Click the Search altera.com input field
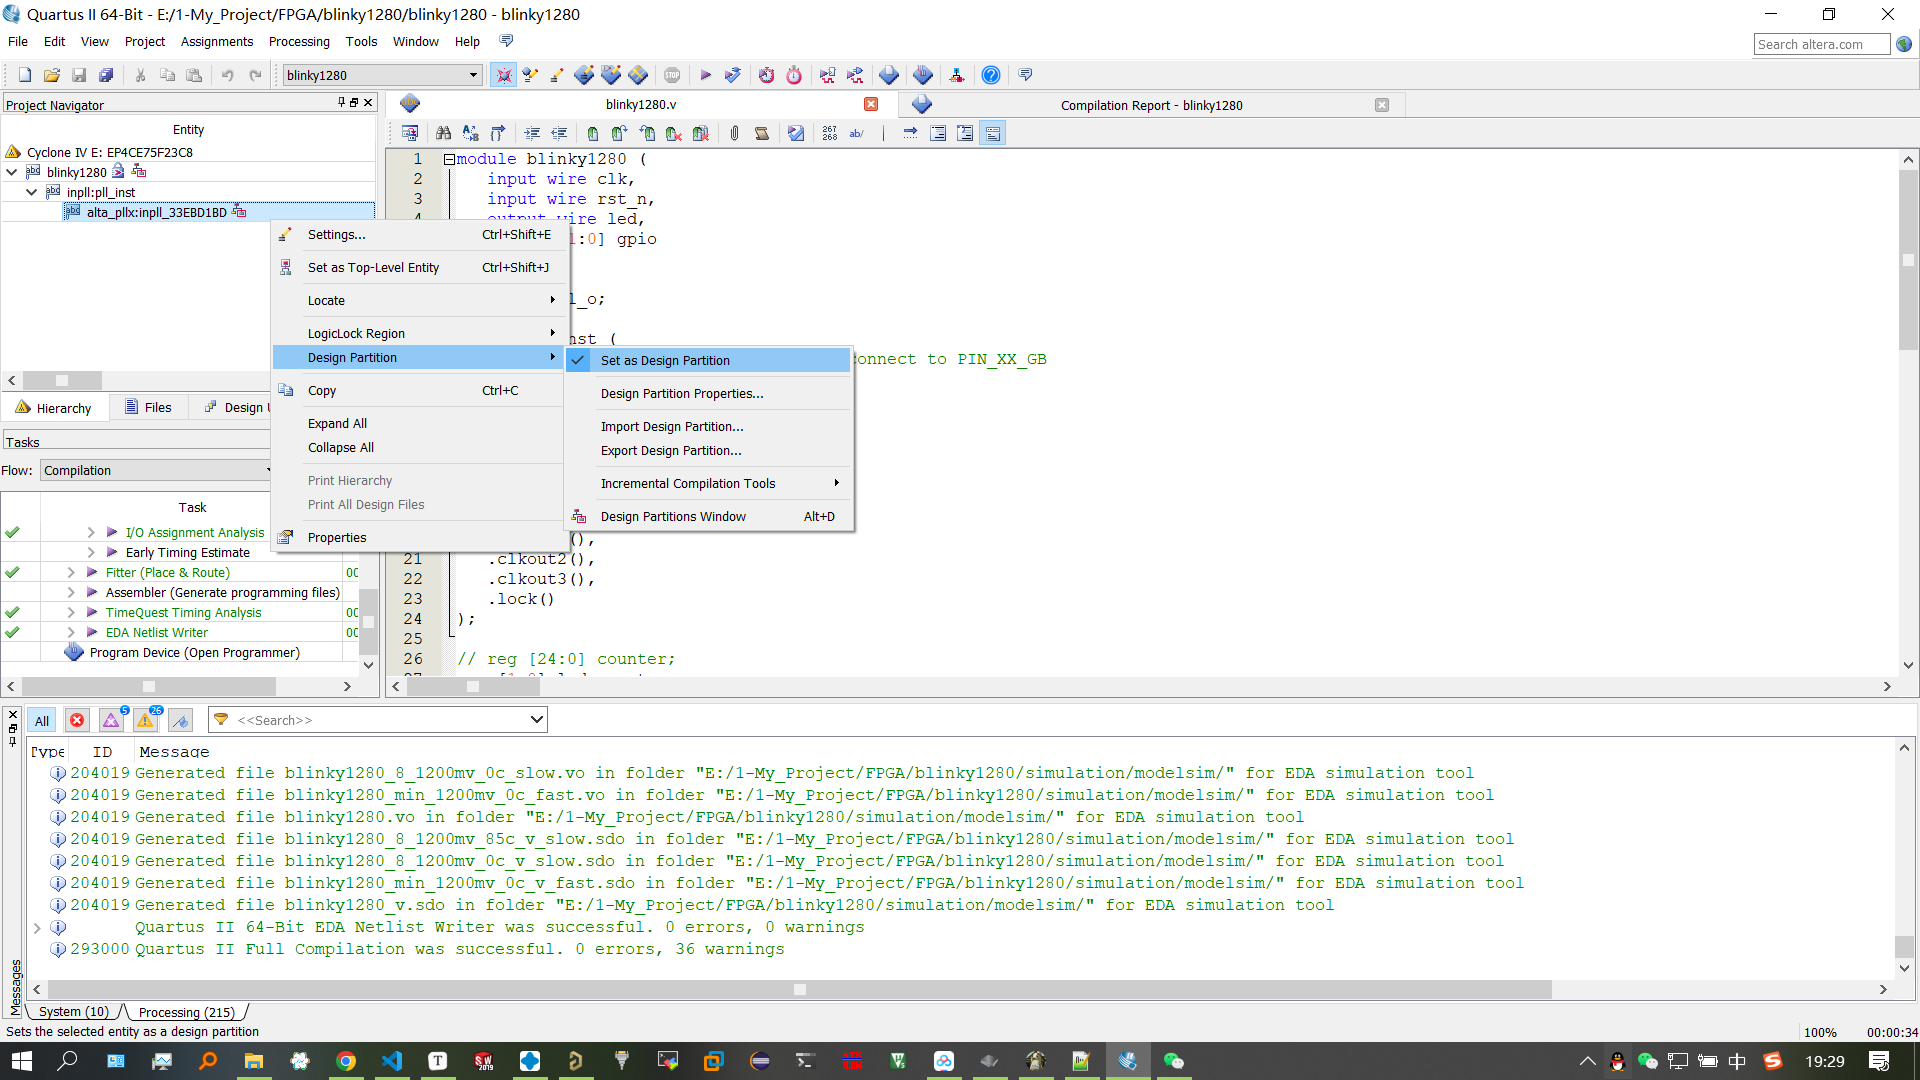Image resolution: width=1920 pixels, height=1080 pixels. click(x=1821, y=44)
